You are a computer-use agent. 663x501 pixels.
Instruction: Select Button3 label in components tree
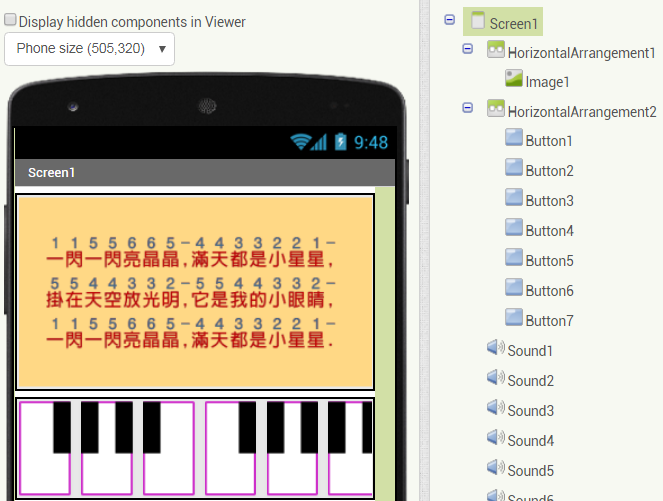pos(550,201)
